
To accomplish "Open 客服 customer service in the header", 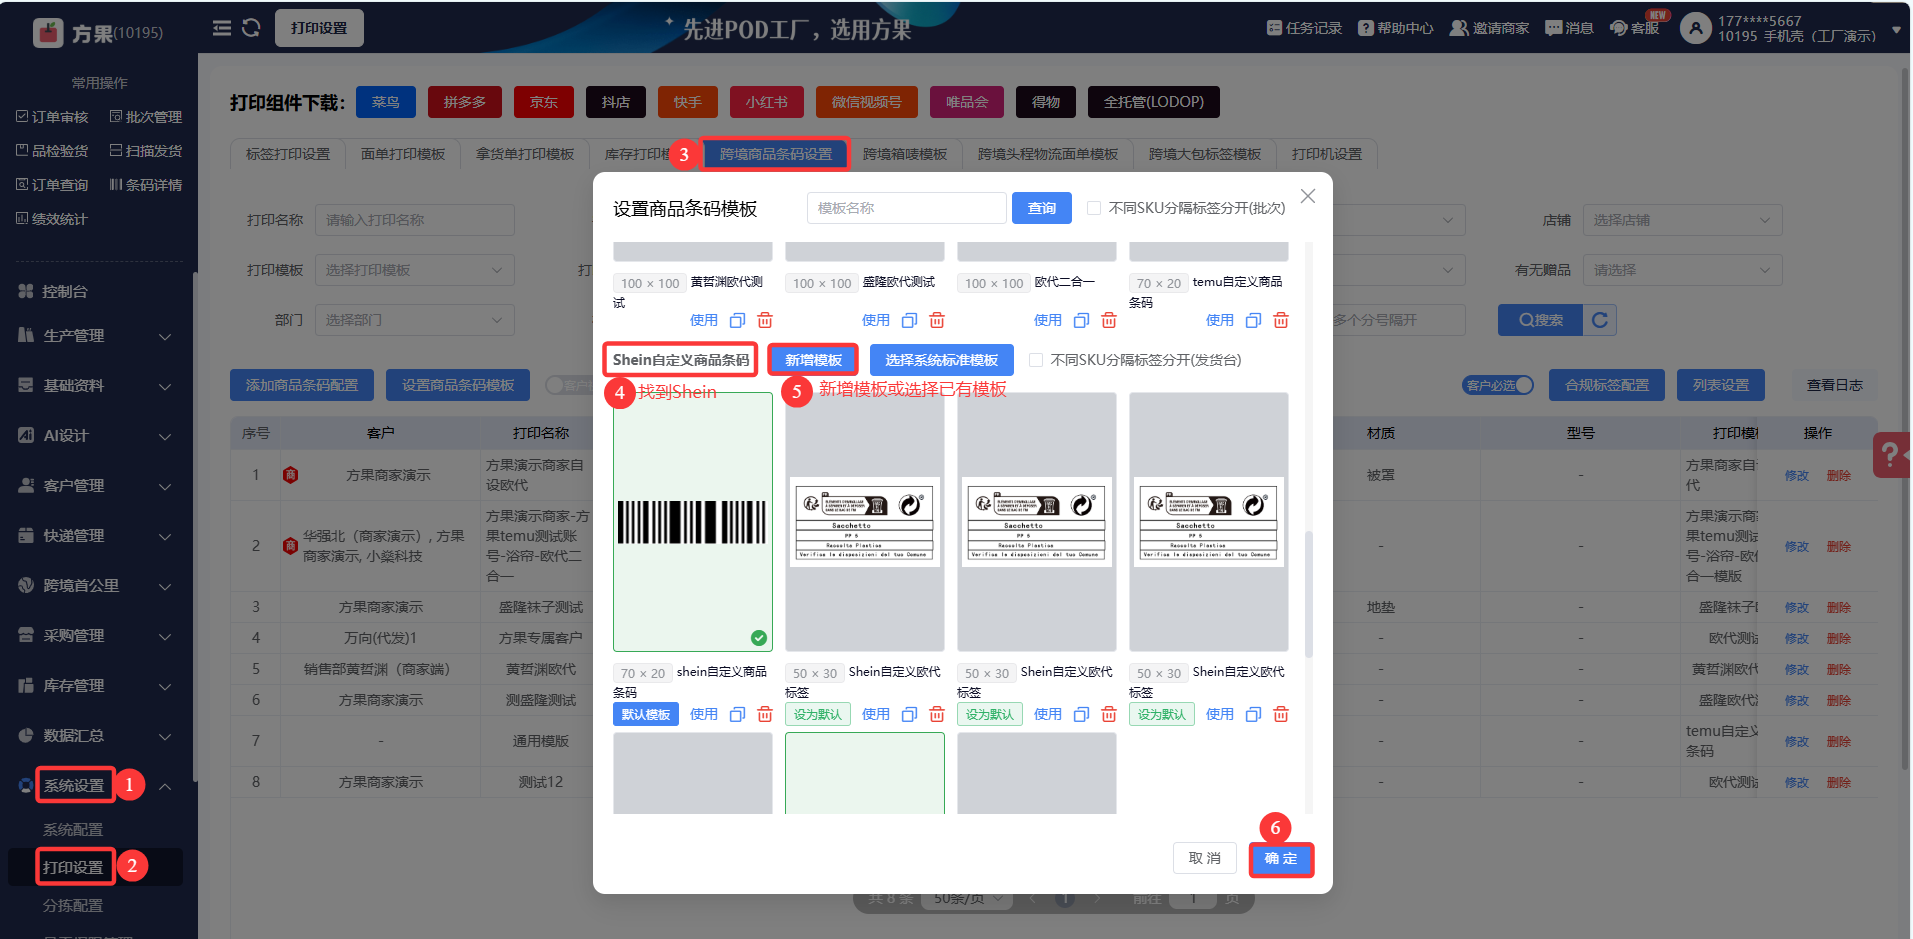I will pos(1635,28).
